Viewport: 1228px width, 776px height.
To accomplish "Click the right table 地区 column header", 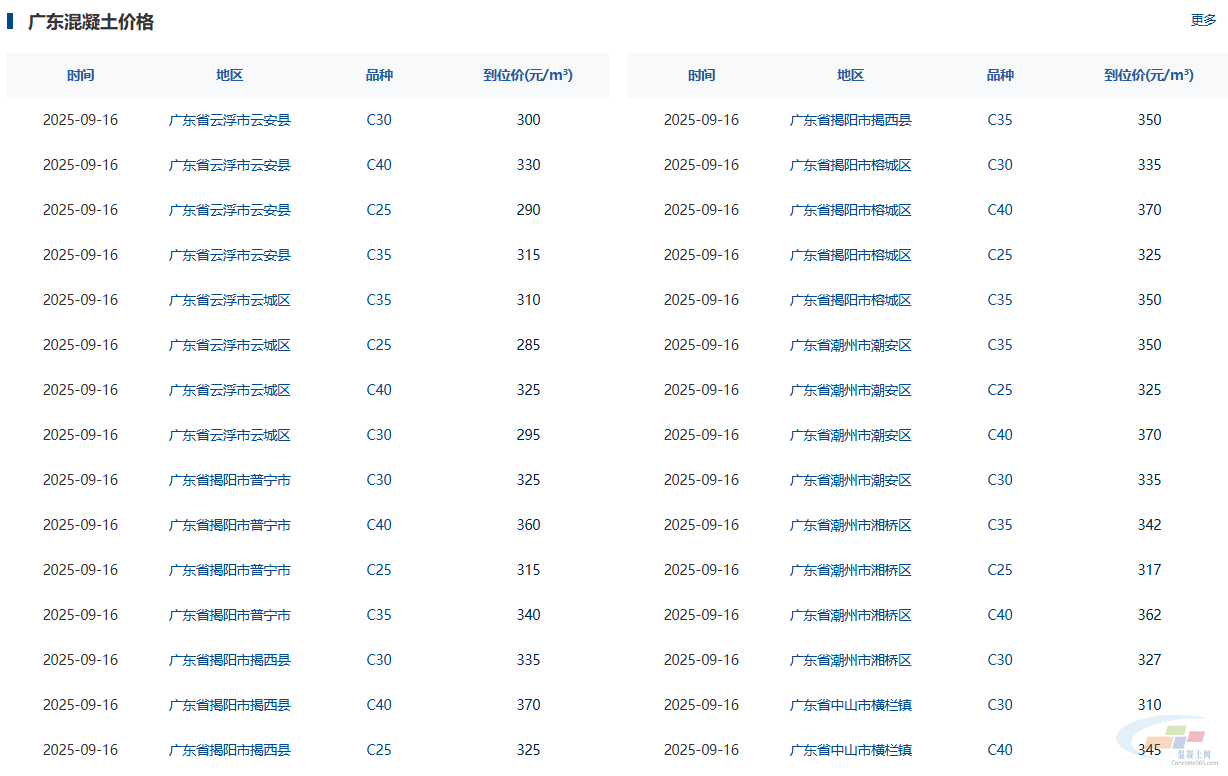I will [850, 75].
